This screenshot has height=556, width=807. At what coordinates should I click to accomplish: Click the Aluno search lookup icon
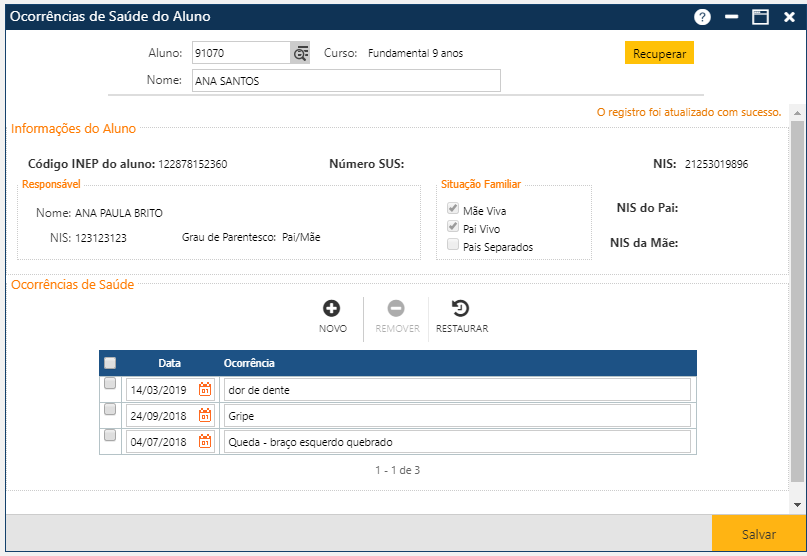coord(300,53)
